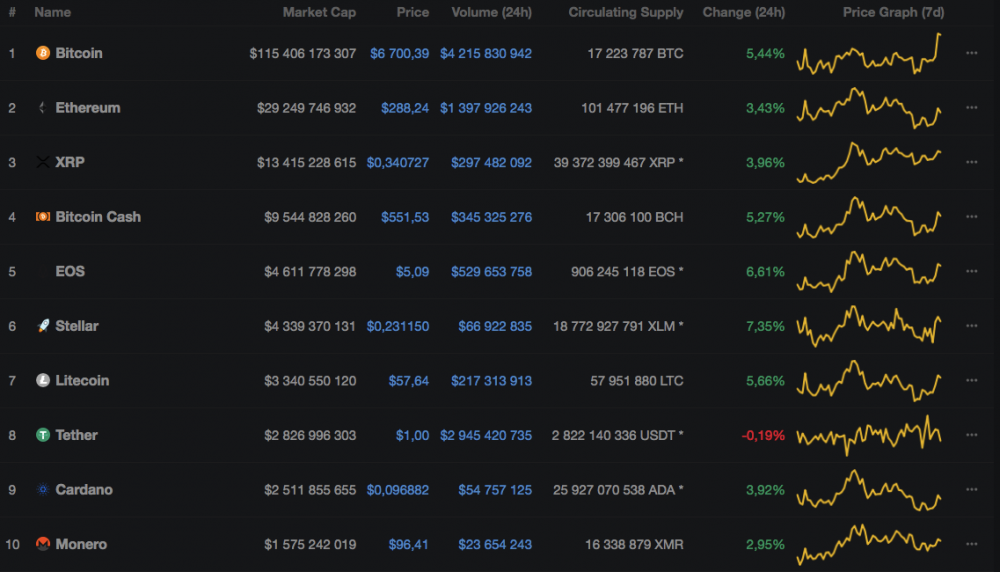Click the Ethereum logo icon

(x=43, y=108)
